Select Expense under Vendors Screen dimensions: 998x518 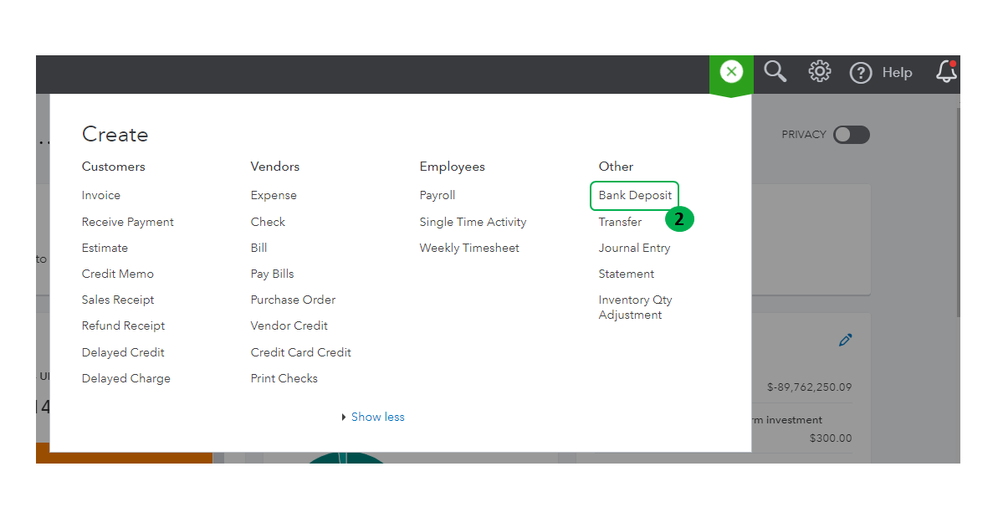(274, 196)
